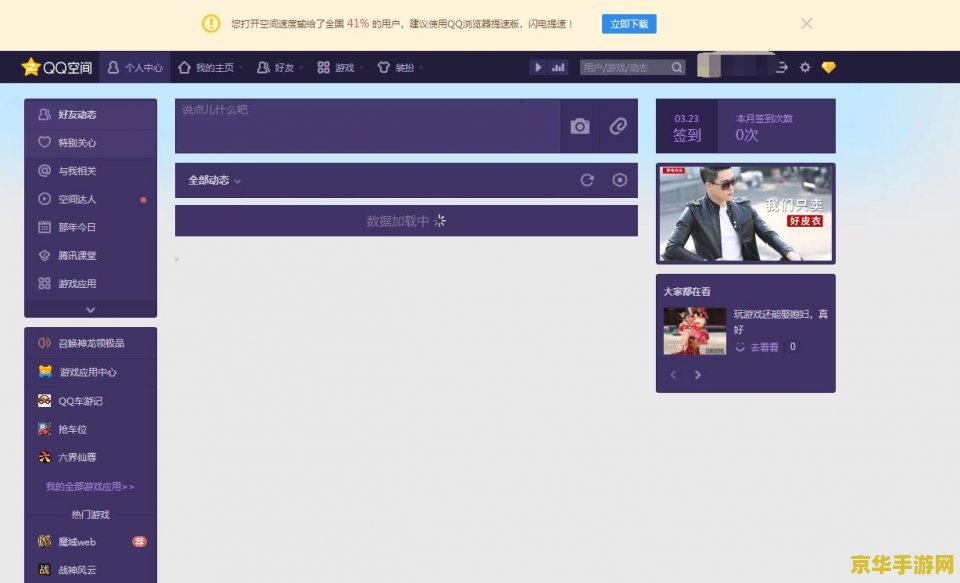Click the blurred user avatar in navbar
This screenshot has height=583, width=960.
pyautogui.click(x=709, y=67)
